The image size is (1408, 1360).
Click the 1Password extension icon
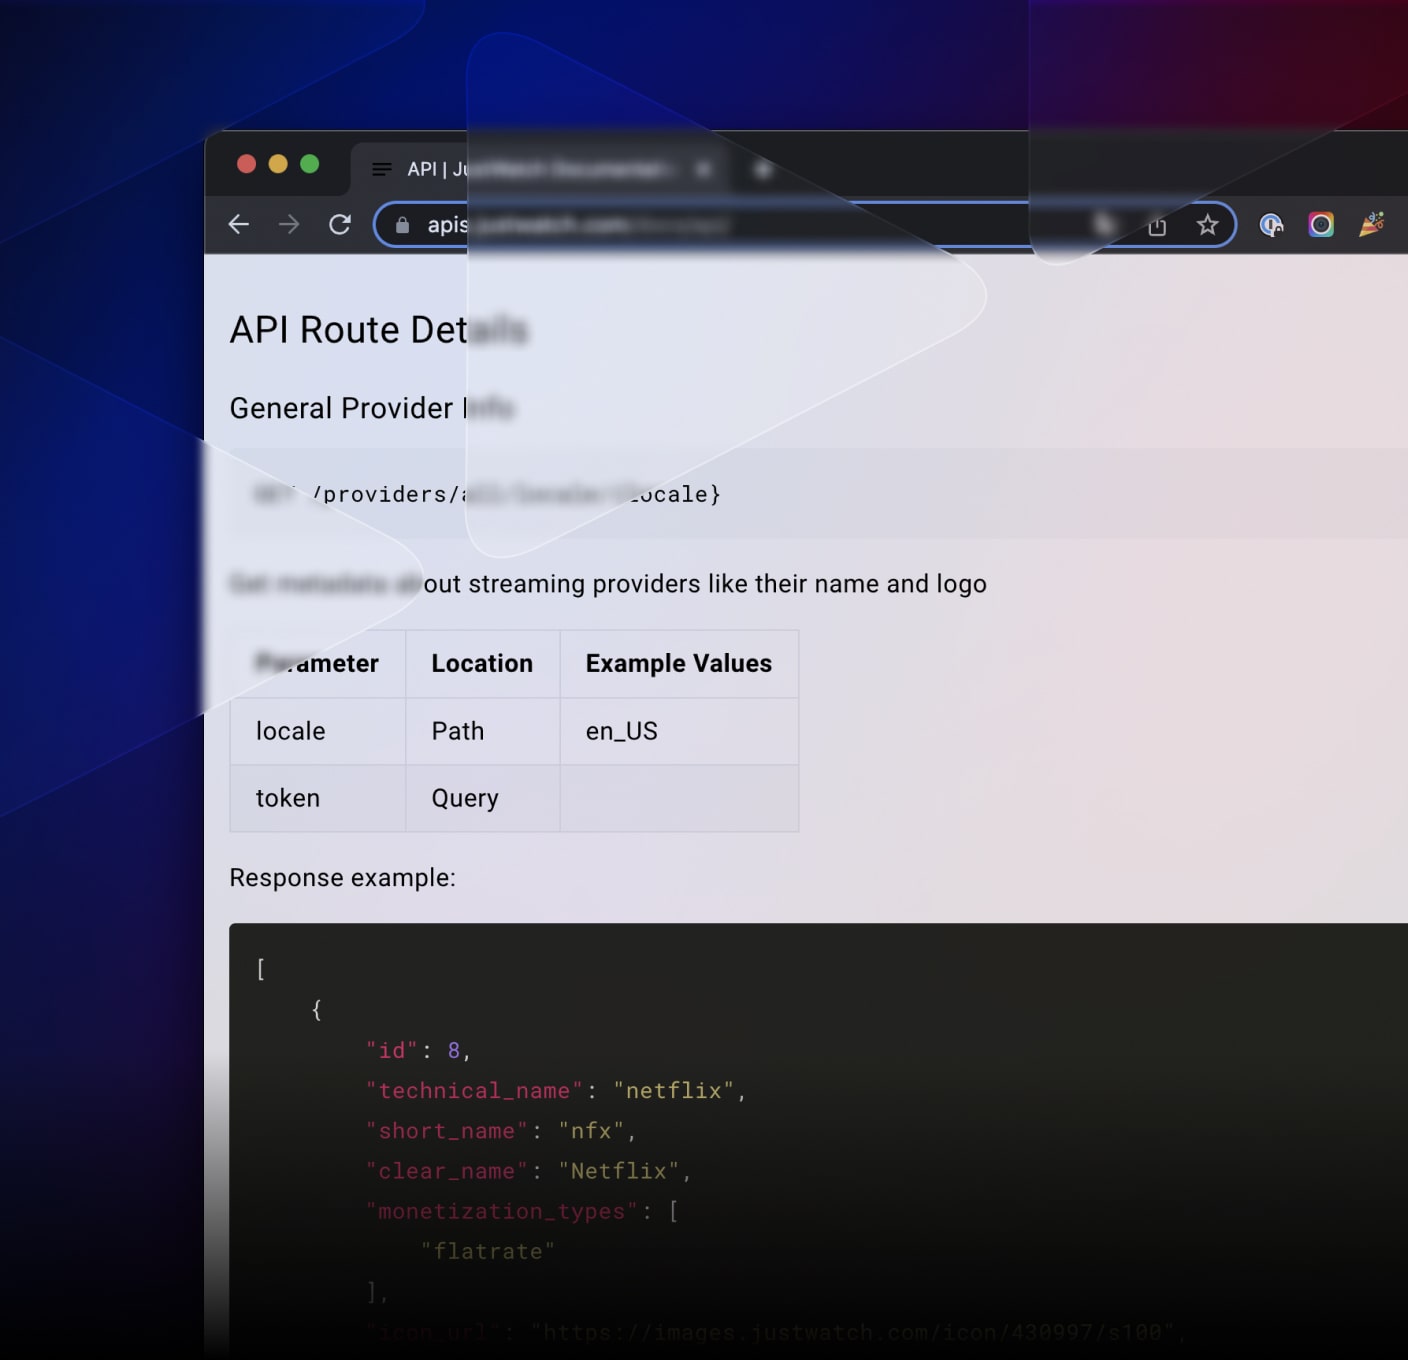pyautogui.click(x=1271, y=225)
